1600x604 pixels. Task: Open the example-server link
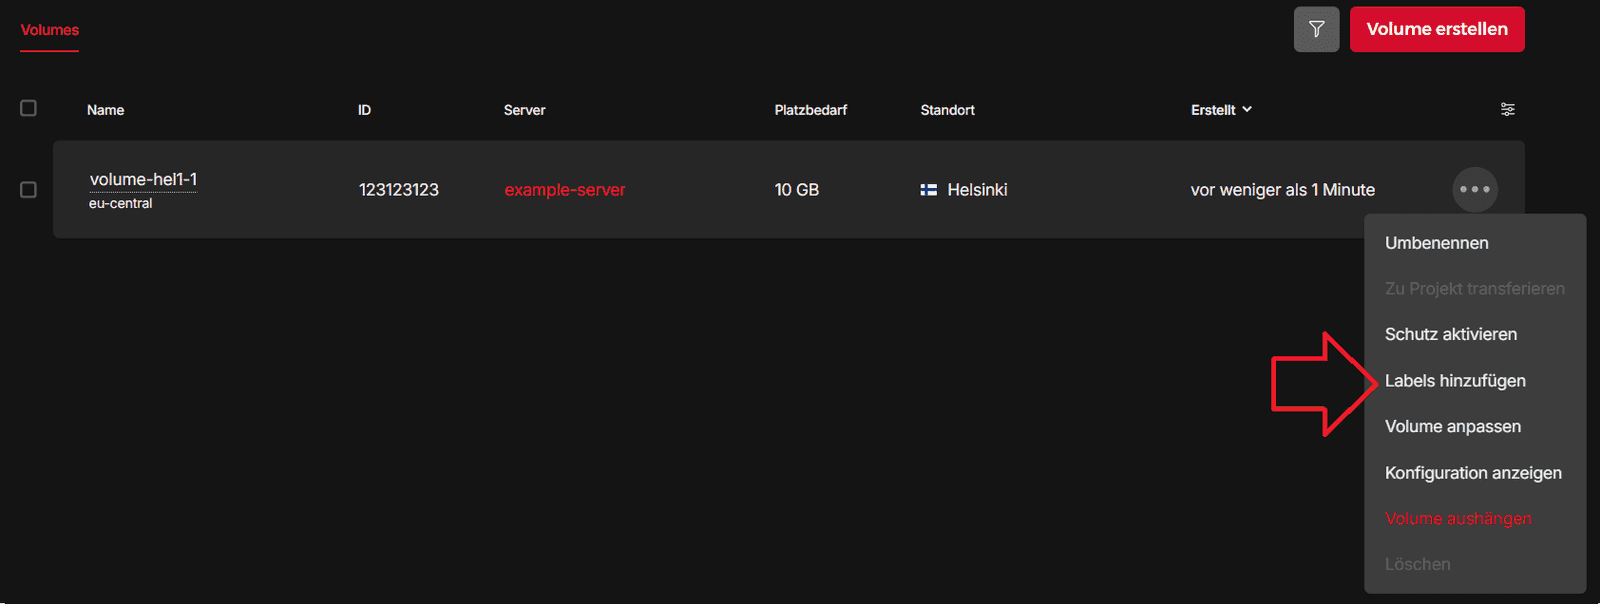(565, 190)
